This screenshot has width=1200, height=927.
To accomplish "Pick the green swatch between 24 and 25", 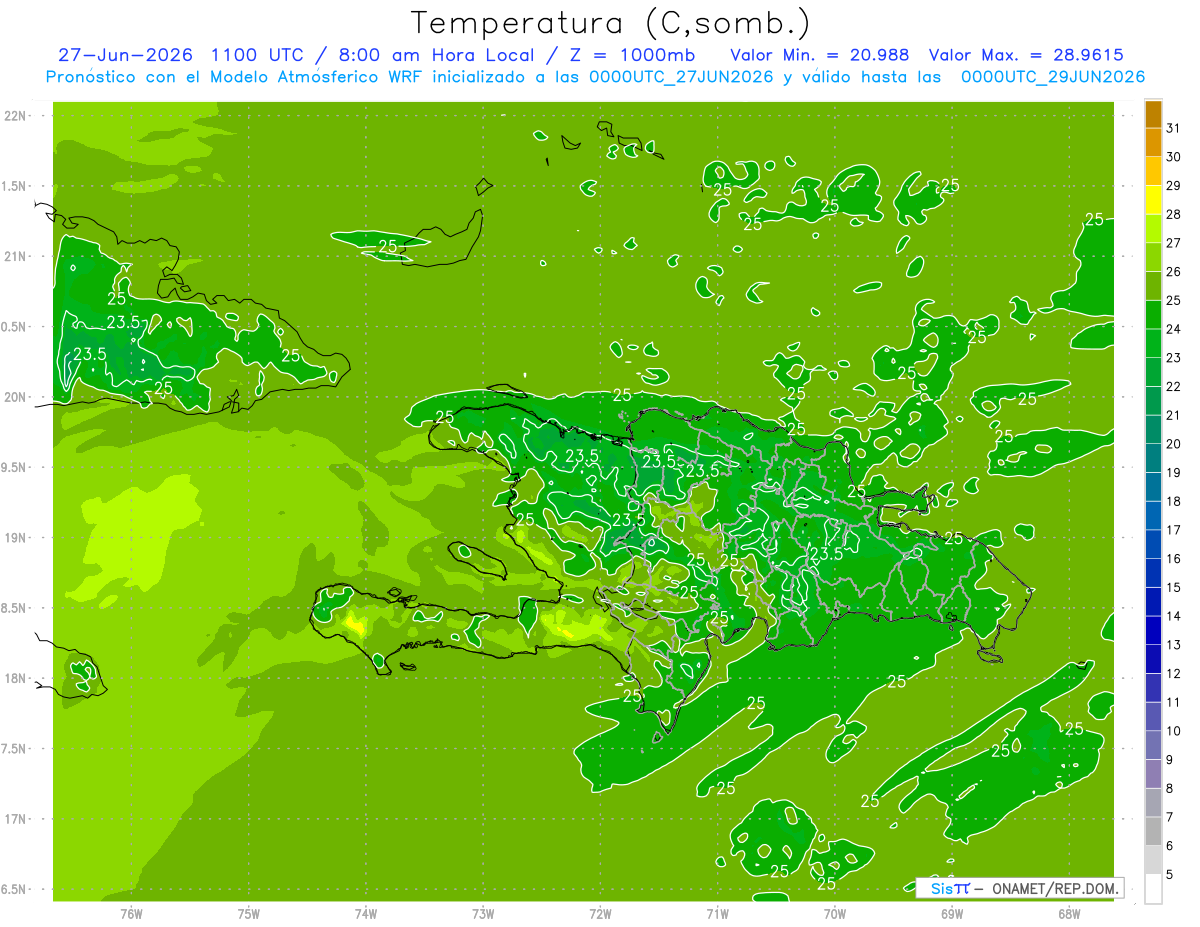I will (x=1153, y=315).
